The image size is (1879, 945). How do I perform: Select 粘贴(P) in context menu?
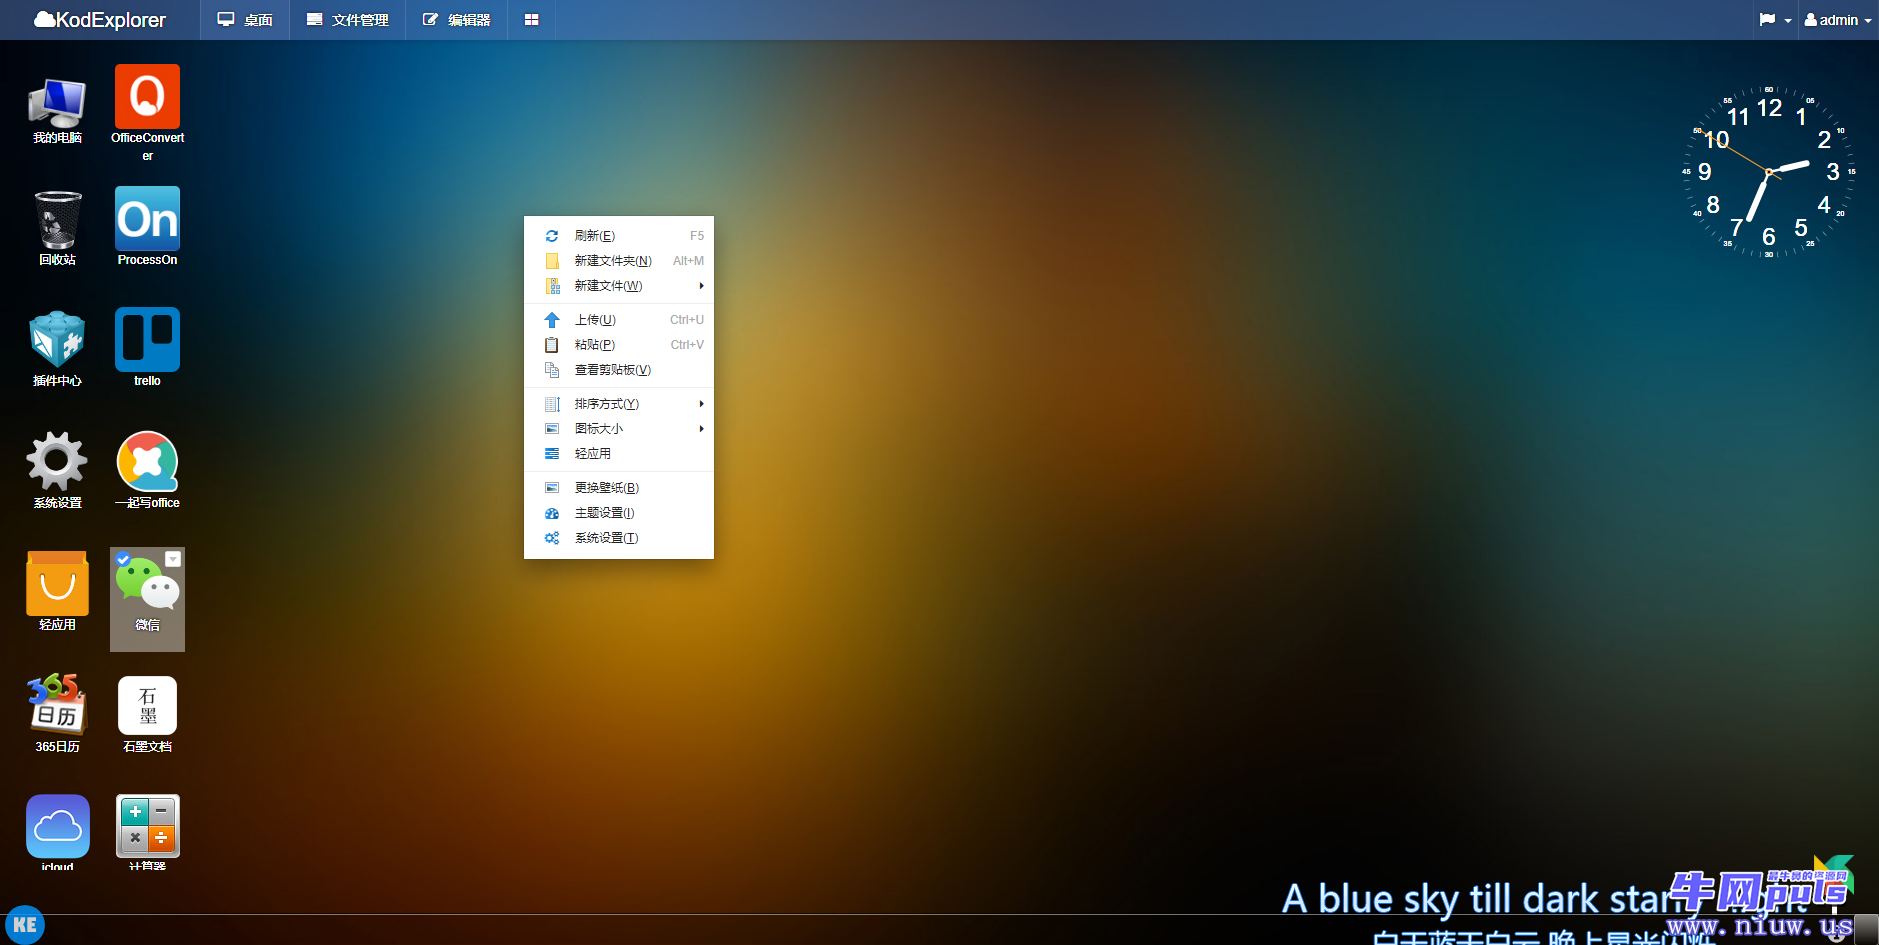(619, 345)
